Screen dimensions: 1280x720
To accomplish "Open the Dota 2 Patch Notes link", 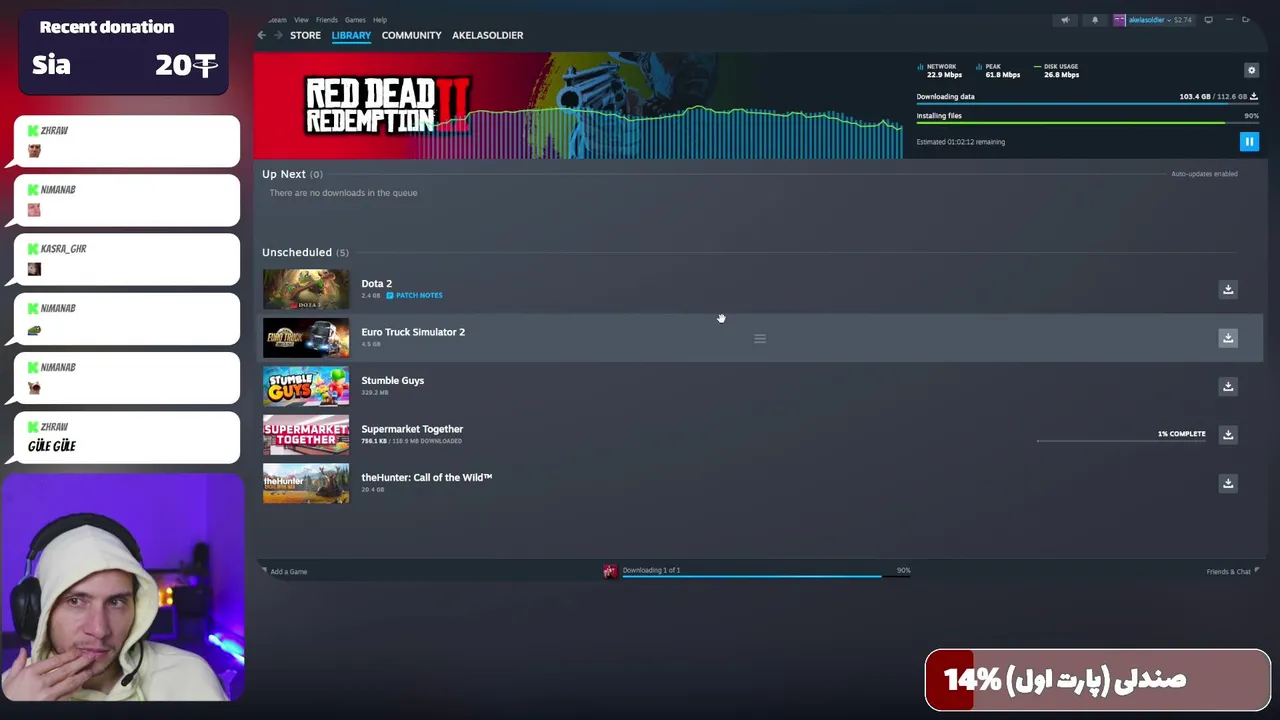I will pyautogui.click(x=414, y=296).
